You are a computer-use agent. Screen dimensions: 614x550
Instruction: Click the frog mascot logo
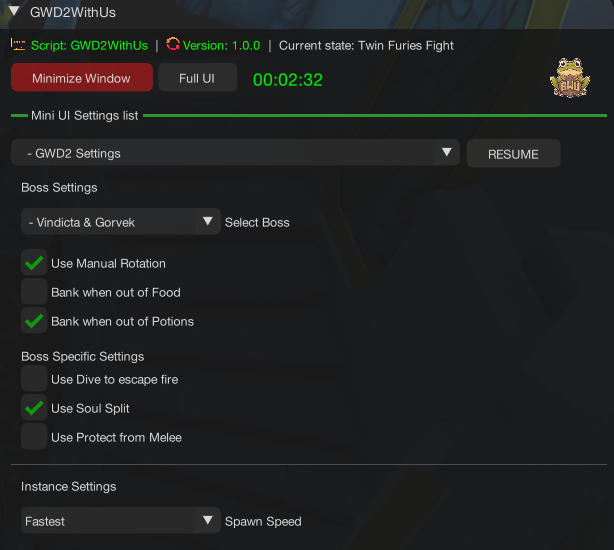(x=570, y=78)
